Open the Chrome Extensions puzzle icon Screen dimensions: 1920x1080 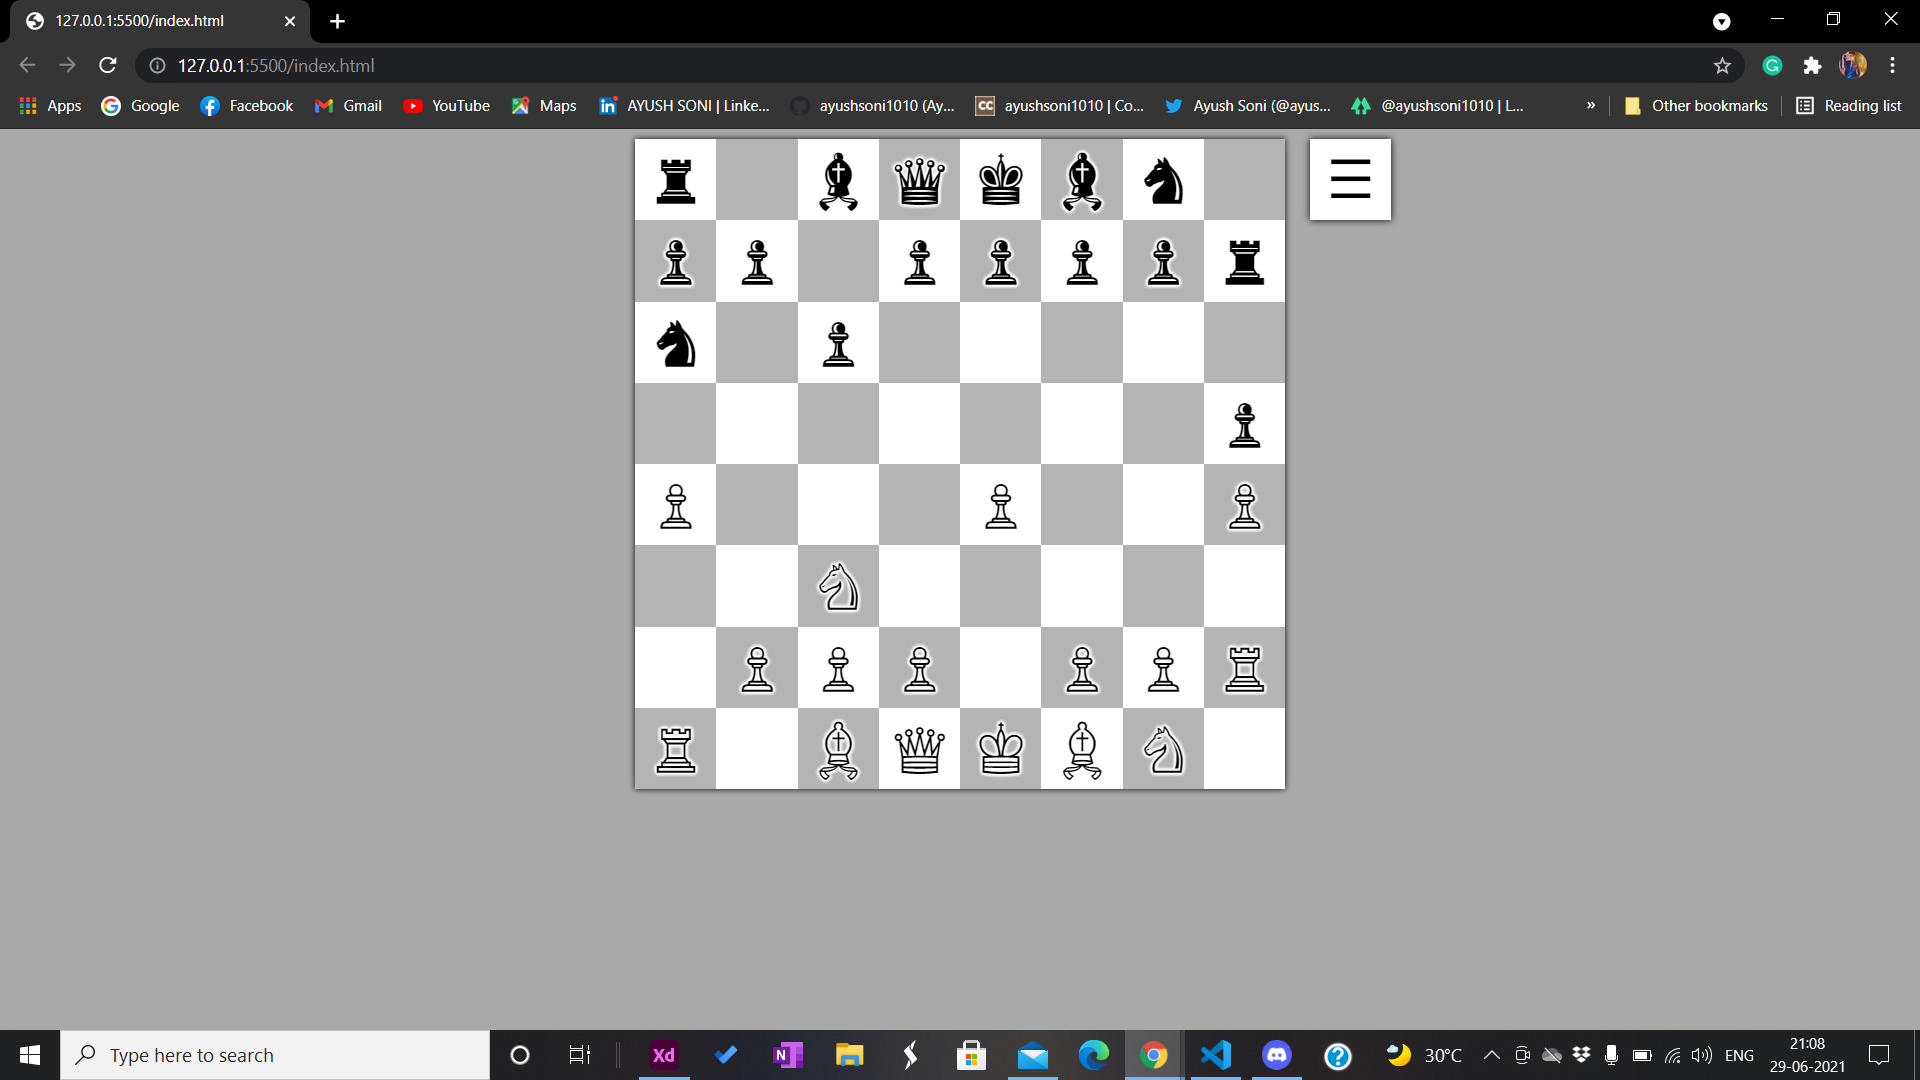coord(1812,66)
